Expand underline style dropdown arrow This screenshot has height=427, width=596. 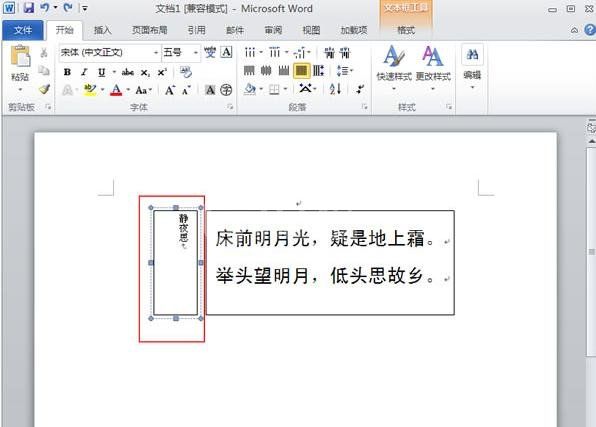click(114, 71)
